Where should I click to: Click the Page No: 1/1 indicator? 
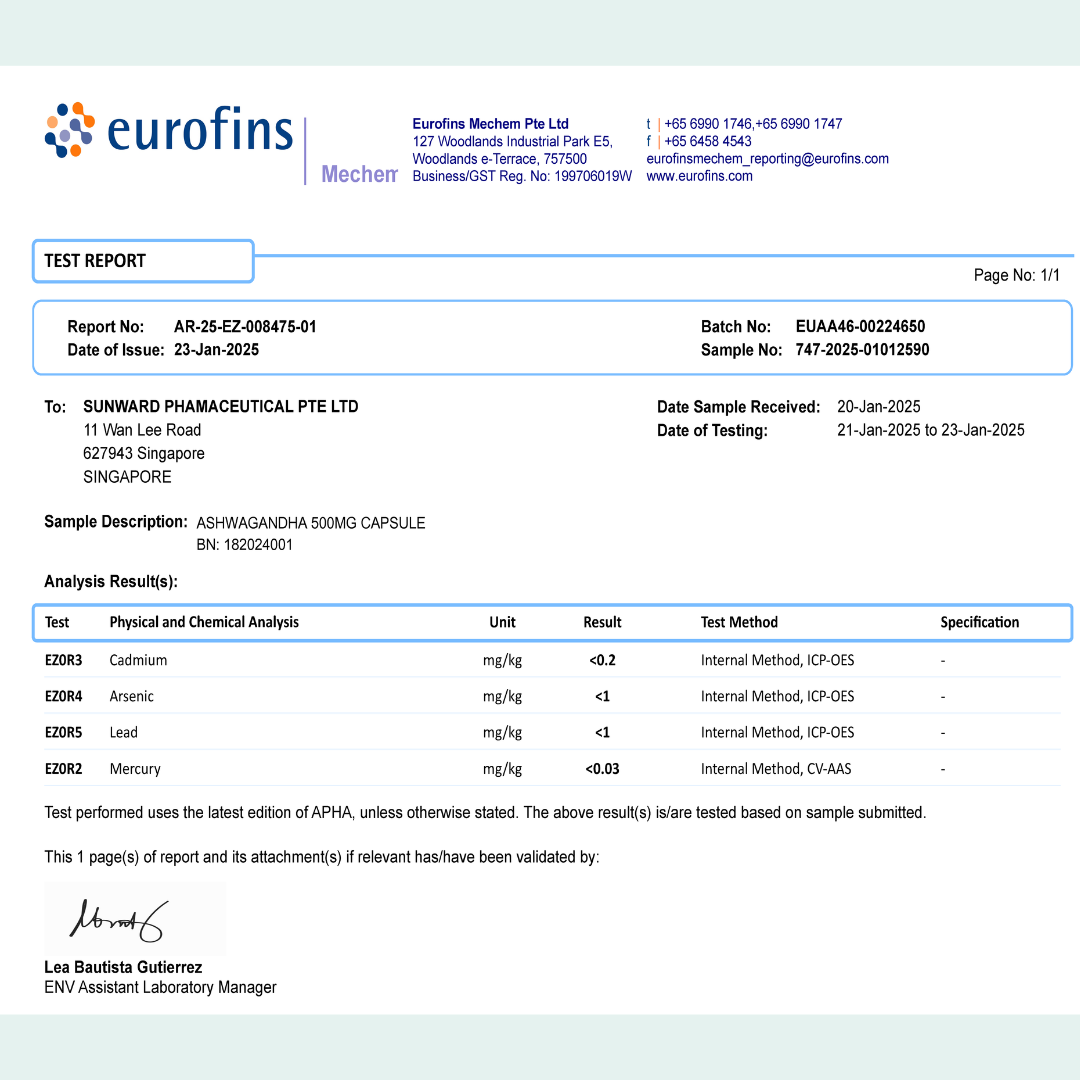(1016, 276)
